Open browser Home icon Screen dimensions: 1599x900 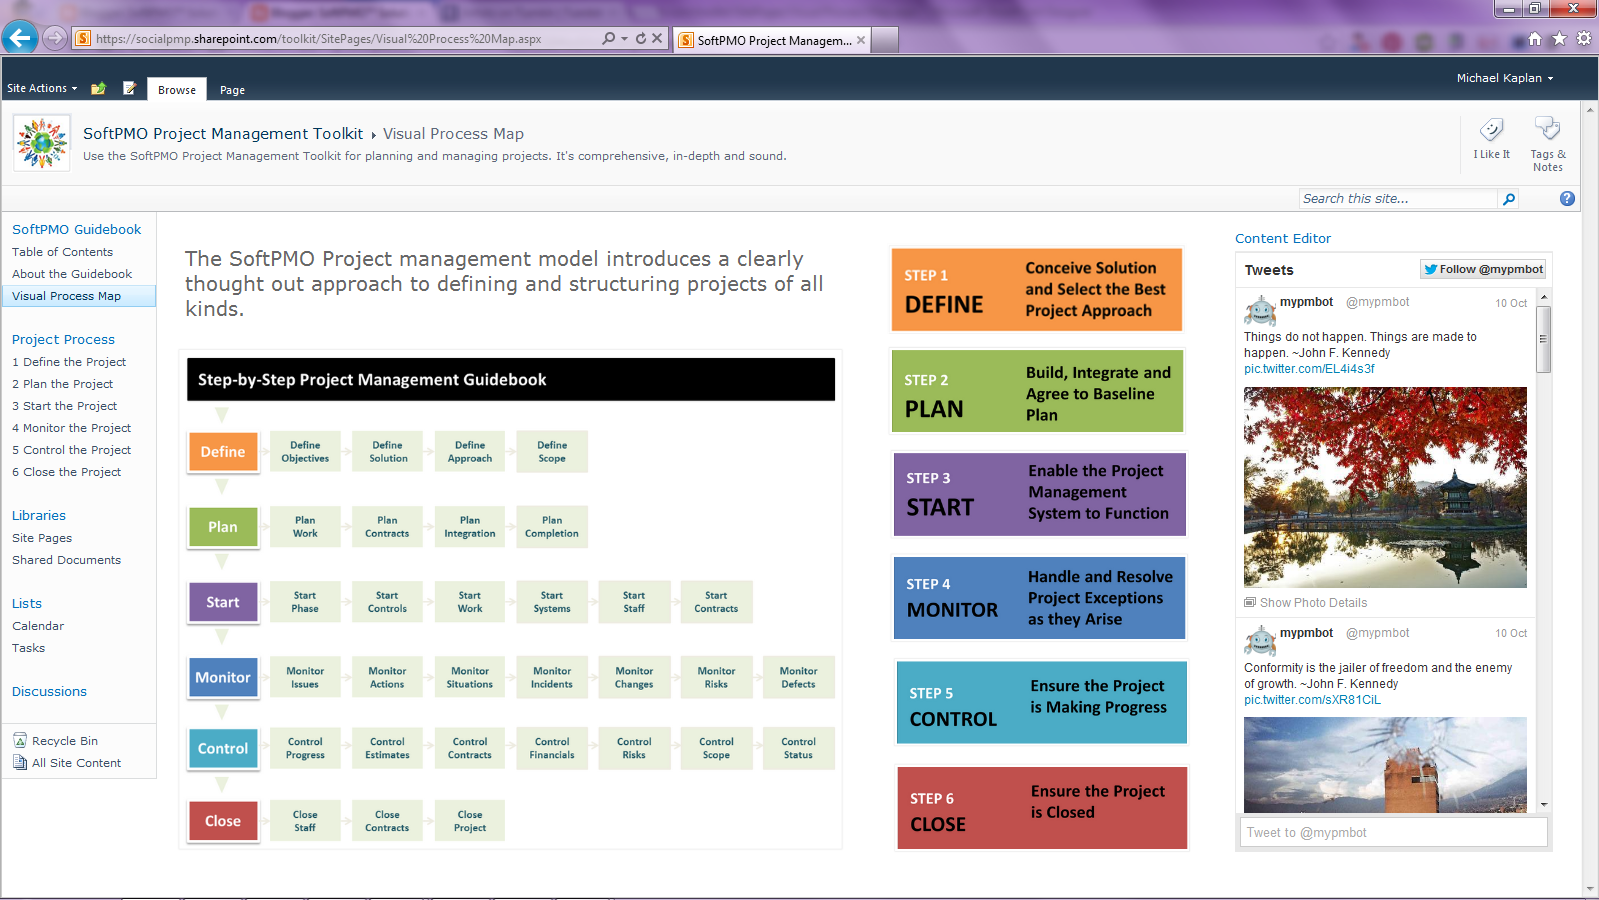coord(1535,39)
